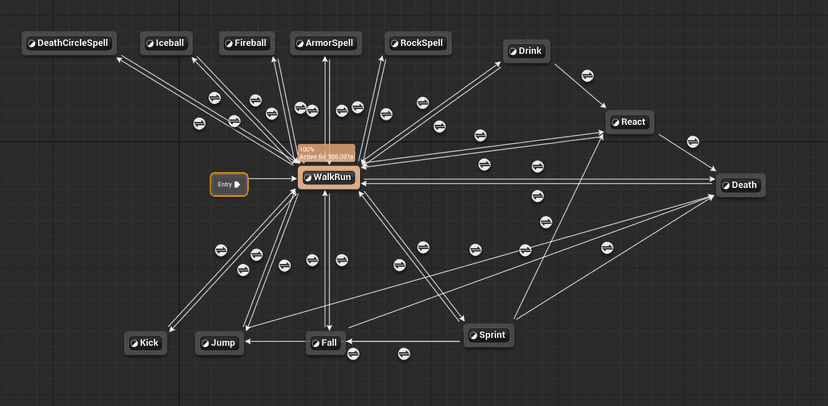Click the leftmost transition icon below WalkRun
Image resolution: width=828 pixels, height=406 pixels.
(221, 249)
